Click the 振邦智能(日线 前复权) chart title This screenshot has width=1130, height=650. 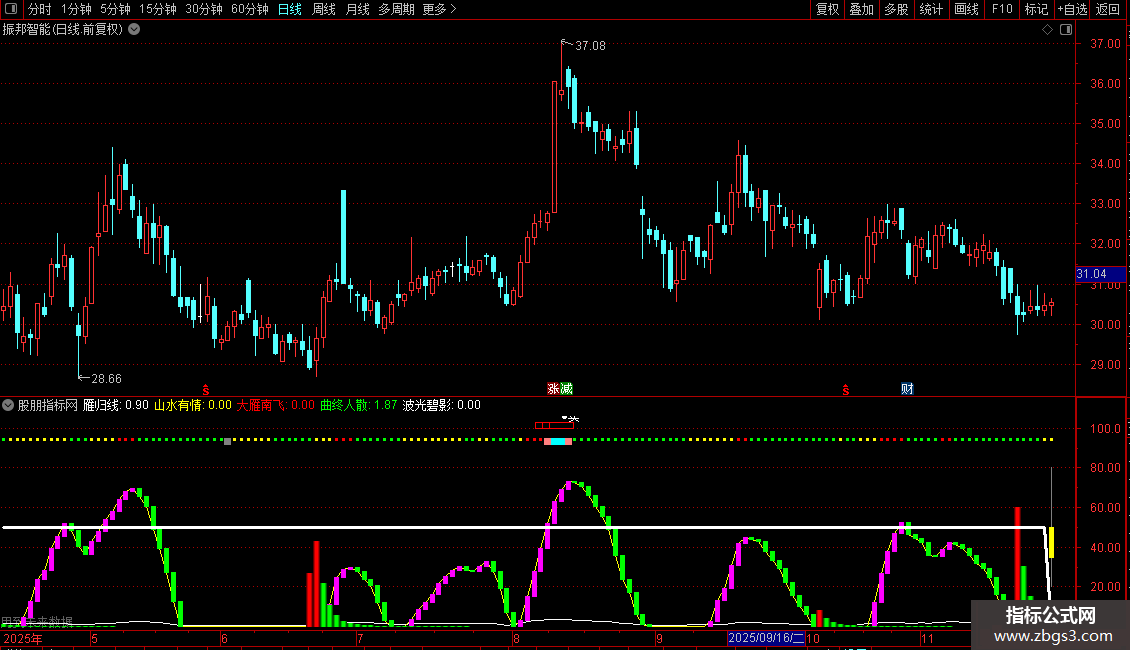point(63,30)
